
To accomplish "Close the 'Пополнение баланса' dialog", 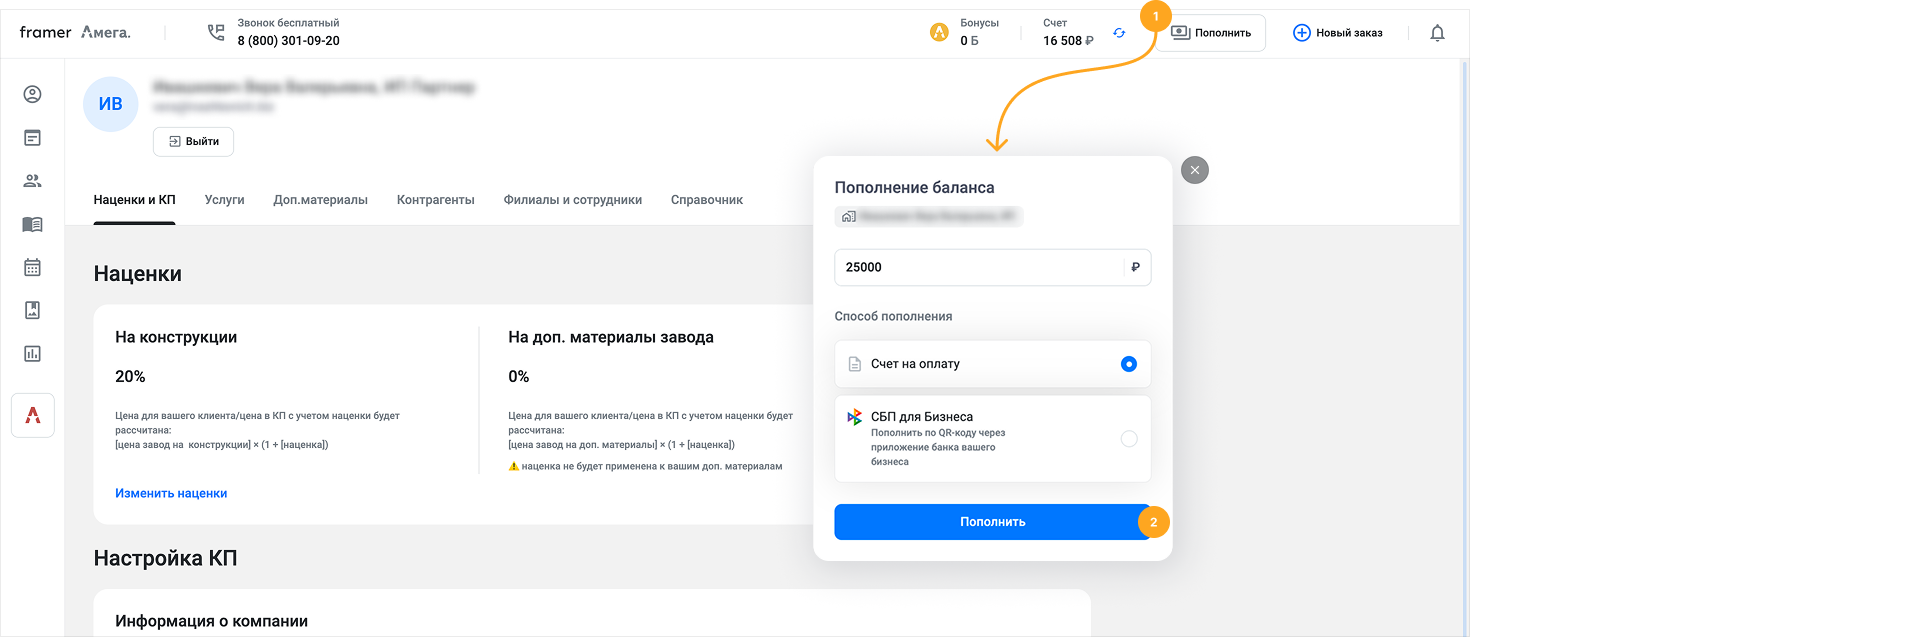I will [x=1194, y=170].
